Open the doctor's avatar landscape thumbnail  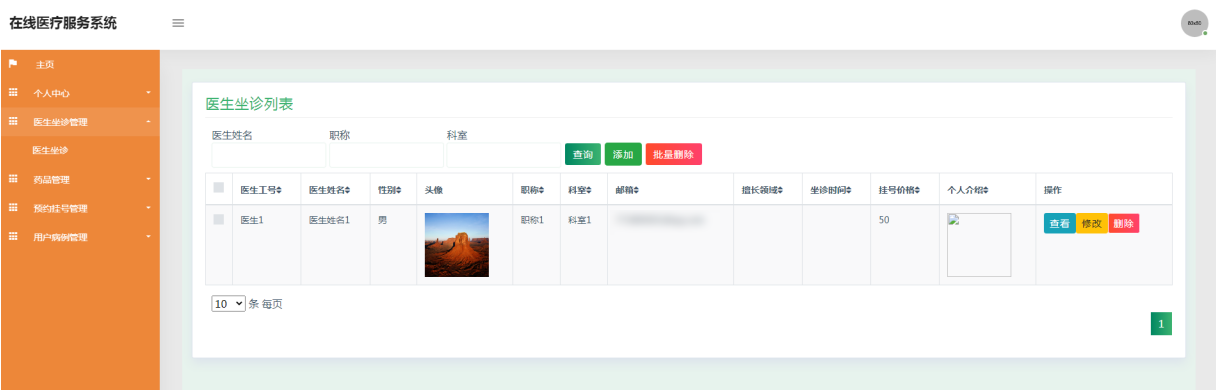tap(457, 244)
